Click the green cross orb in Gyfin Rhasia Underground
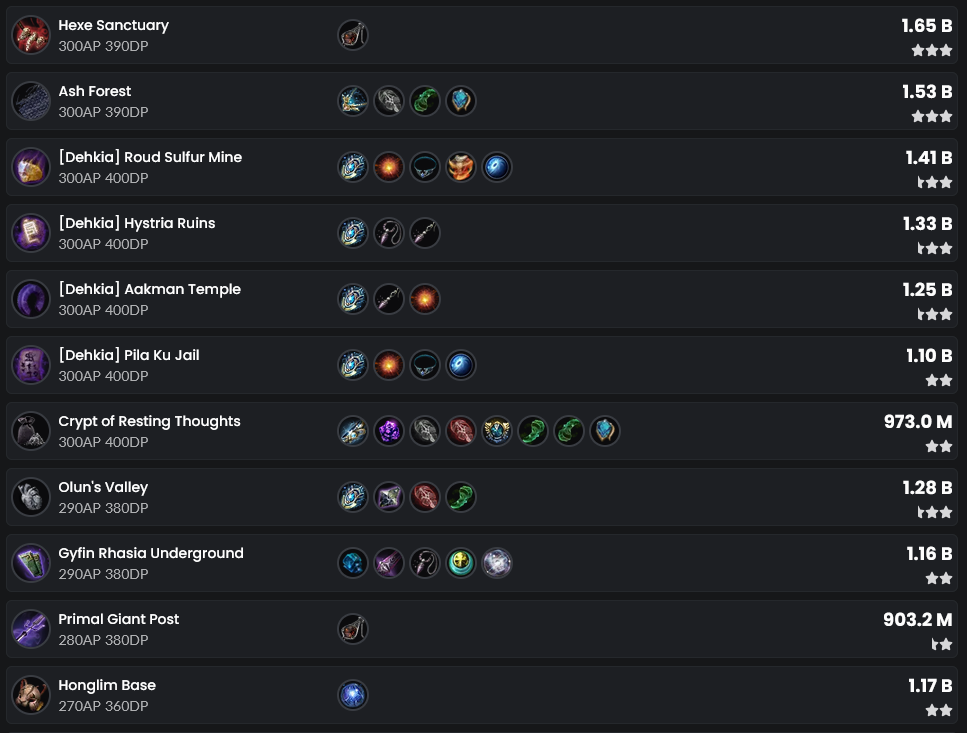 [461, 563]
